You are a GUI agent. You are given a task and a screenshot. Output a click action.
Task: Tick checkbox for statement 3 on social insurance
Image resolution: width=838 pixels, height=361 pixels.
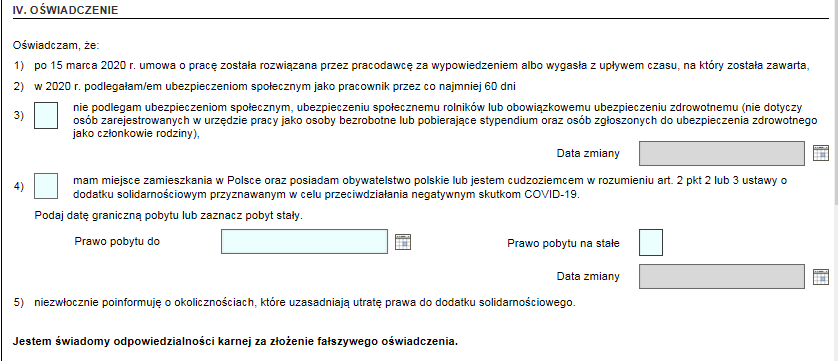46,116
